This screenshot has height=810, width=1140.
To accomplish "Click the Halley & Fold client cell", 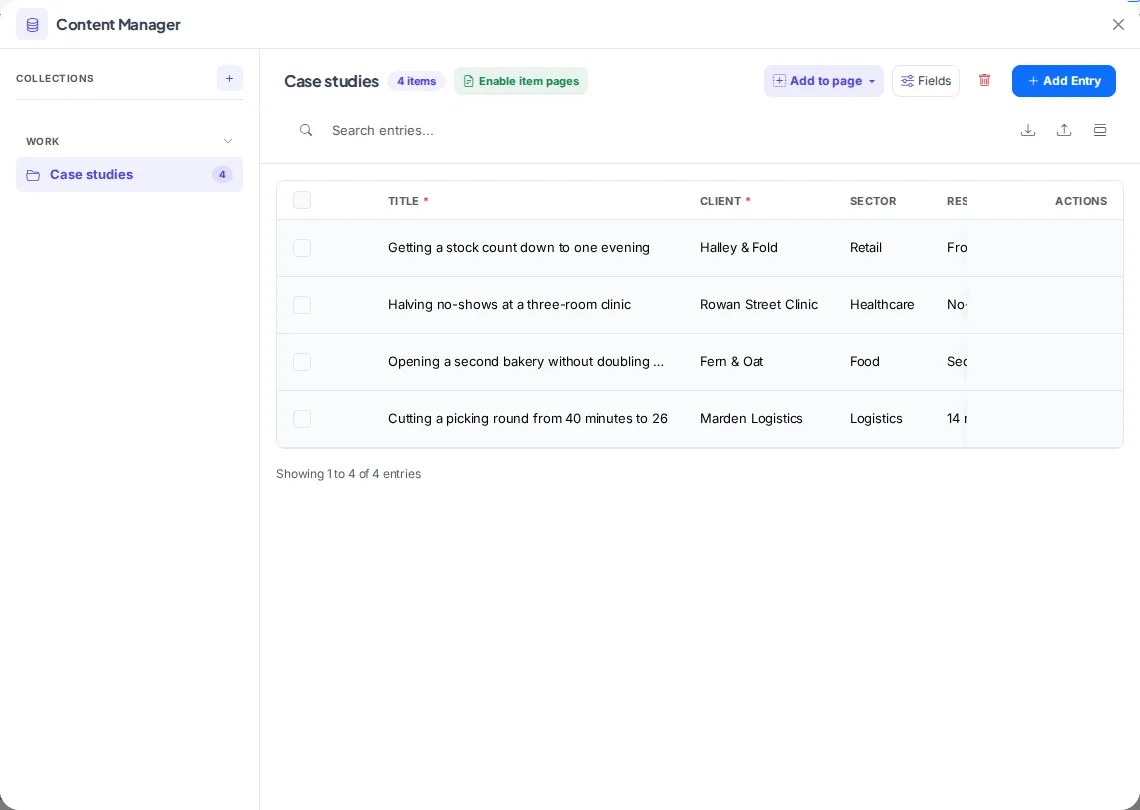I will click(x=739, y=247).
